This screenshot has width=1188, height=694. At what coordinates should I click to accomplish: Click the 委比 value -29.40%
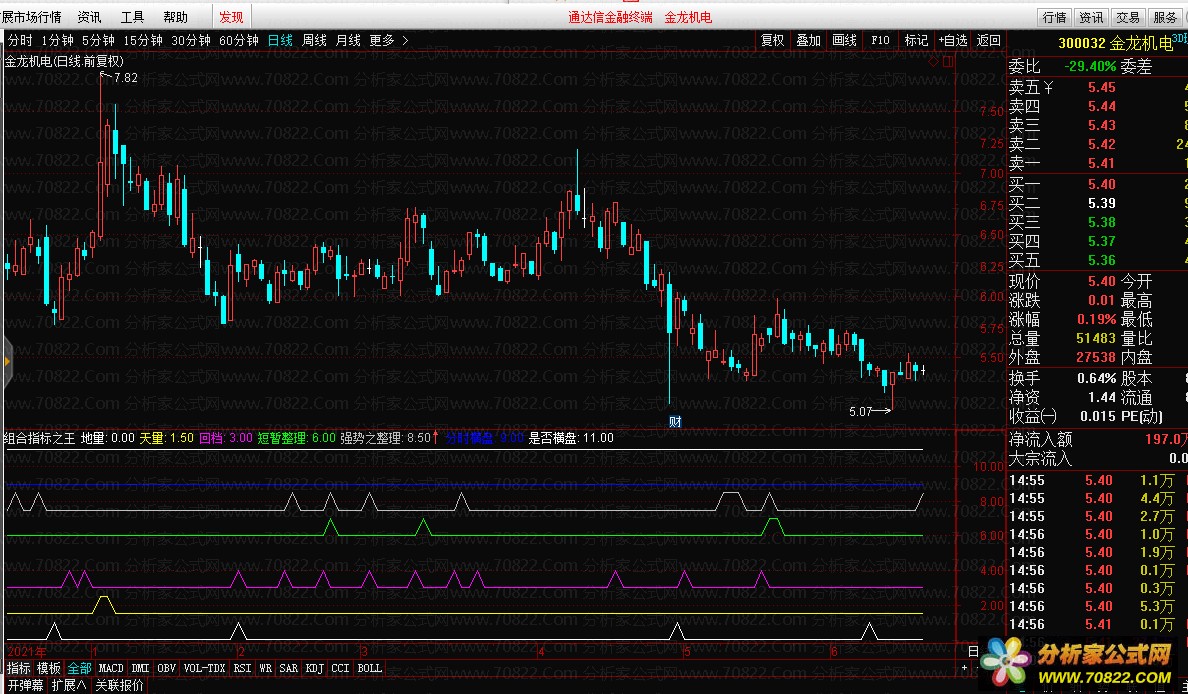pyautogui.click(x=1090, y=67)
